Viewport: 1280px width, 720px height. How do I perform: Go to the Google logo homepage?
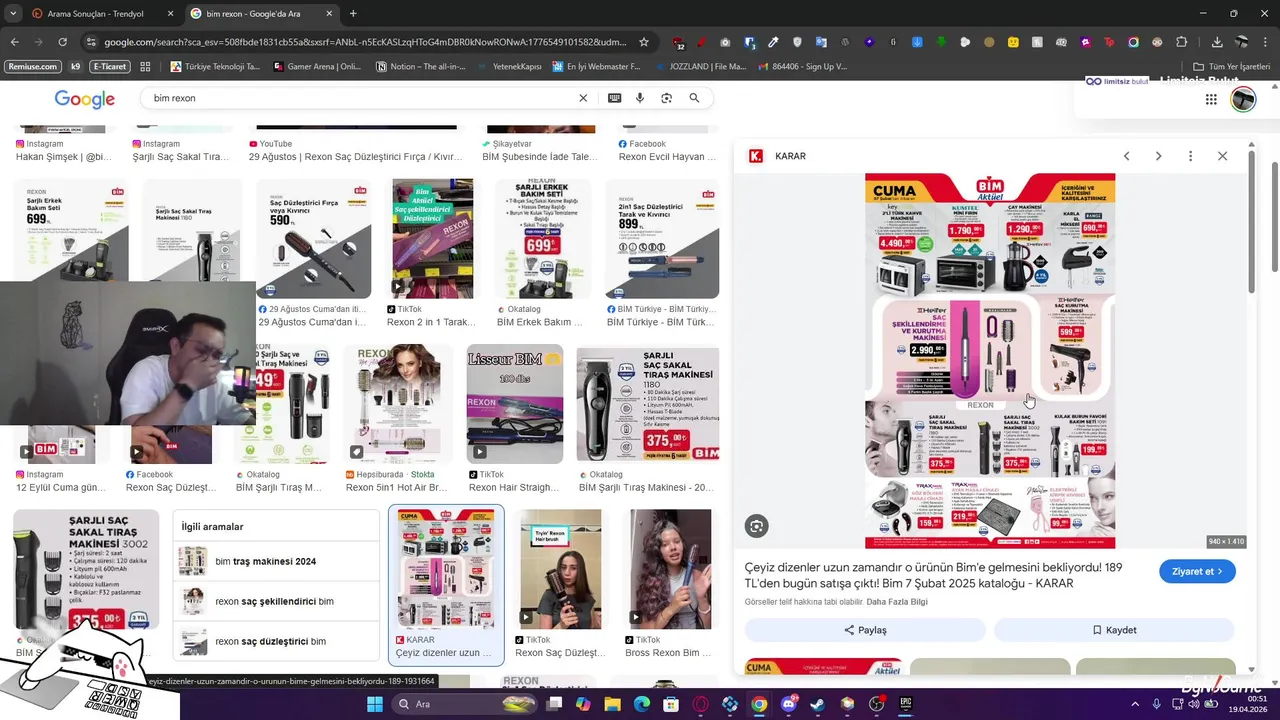(84, 99)
